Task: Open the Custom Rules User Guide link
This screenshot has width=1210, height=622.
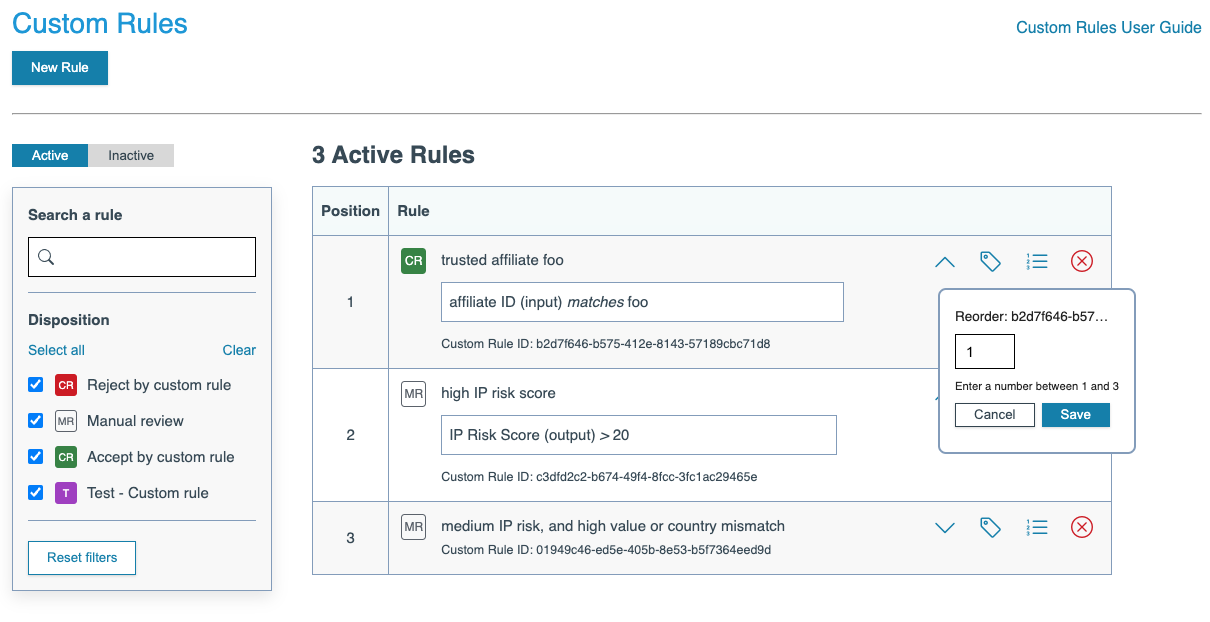Action: coord(1108,28)
